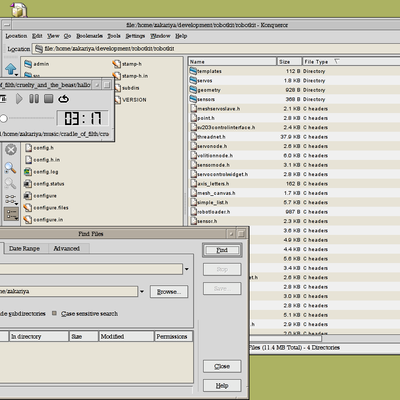Open the geometry folder icon
Image resolution: width=400 pixels, height=400 pixels.
coord(193,90)
